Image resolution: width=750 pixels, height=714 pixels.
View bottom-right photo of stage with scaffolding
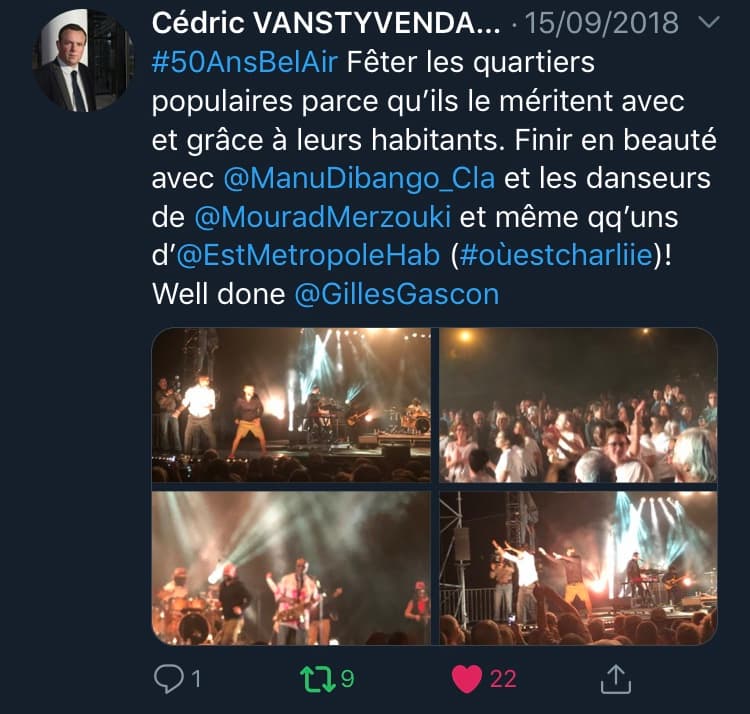click(578, 568)
